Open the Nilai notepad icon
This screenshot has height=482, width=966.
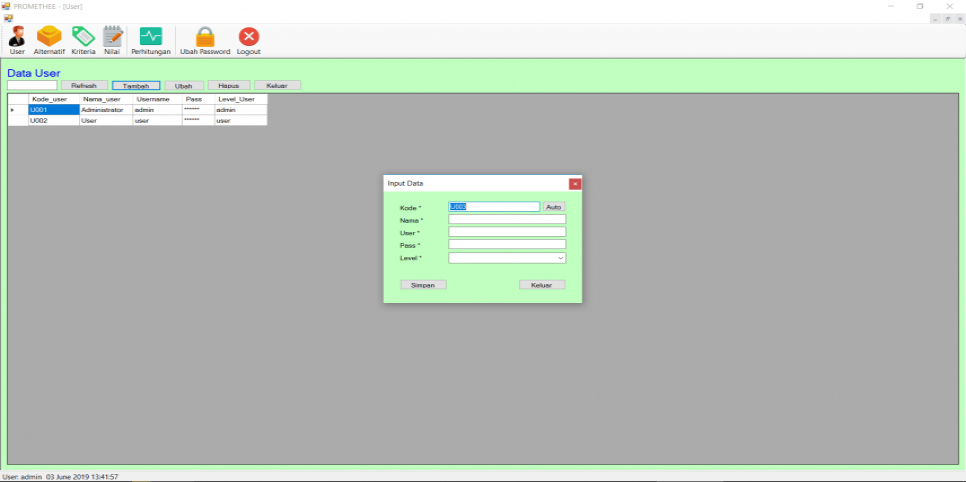click(112, 38)
